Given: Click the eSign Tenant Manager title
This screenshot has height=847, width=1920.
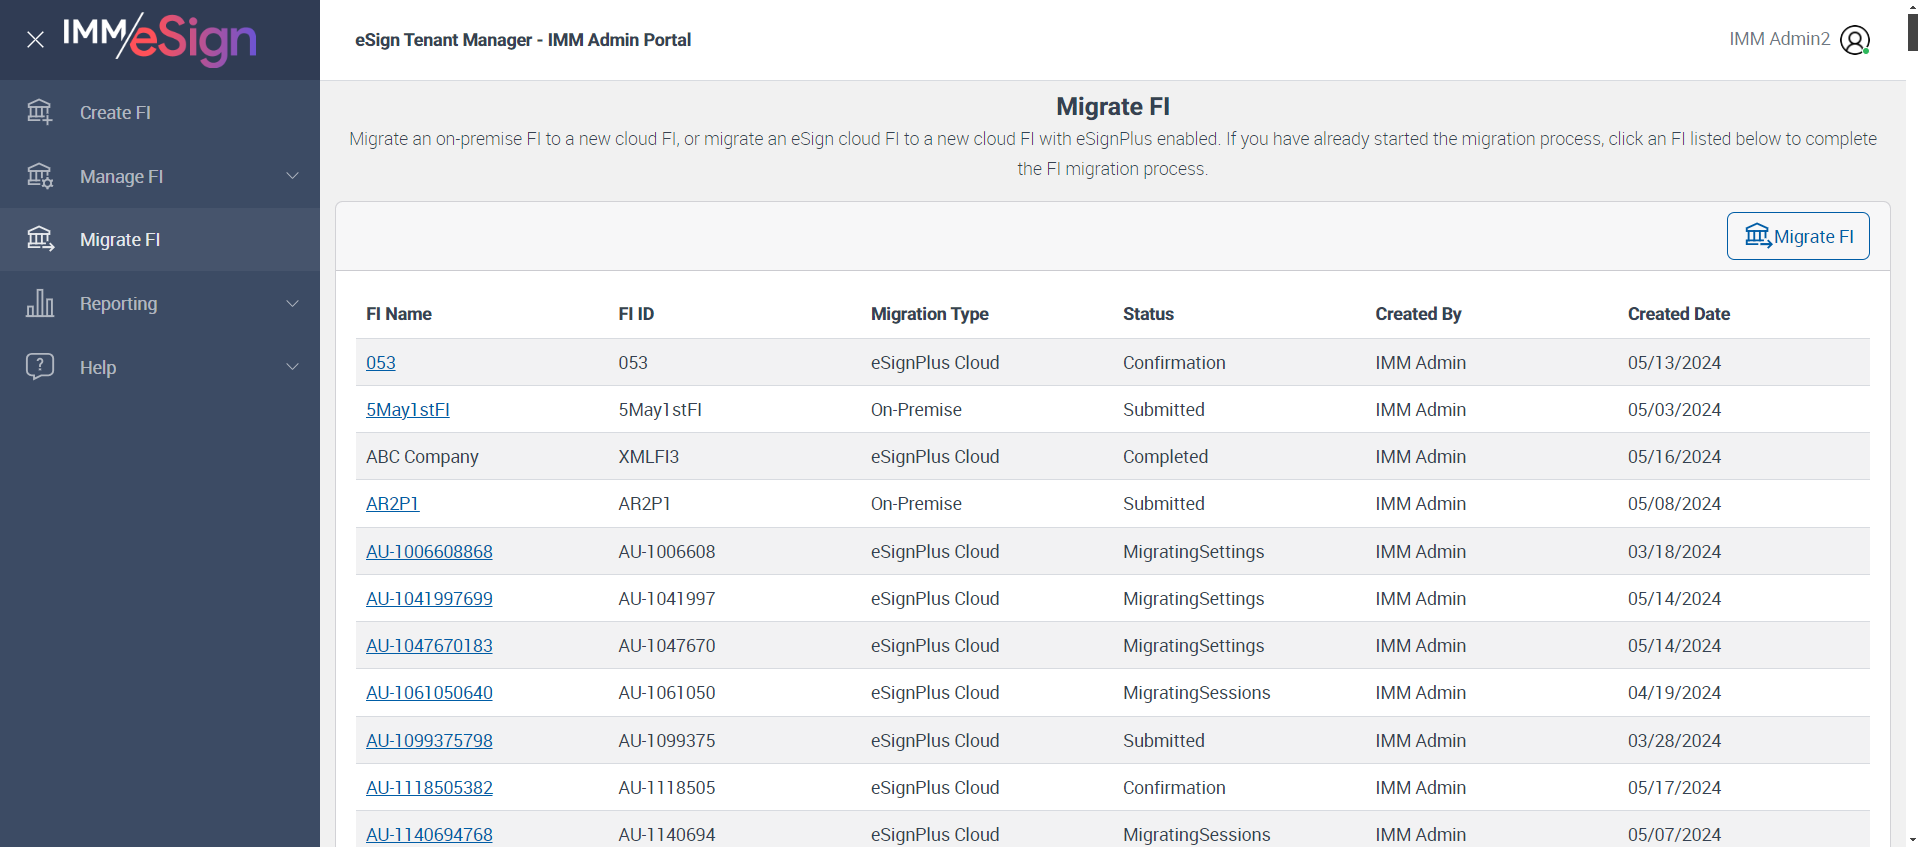Looking at the screenshot, I should 523,40.
